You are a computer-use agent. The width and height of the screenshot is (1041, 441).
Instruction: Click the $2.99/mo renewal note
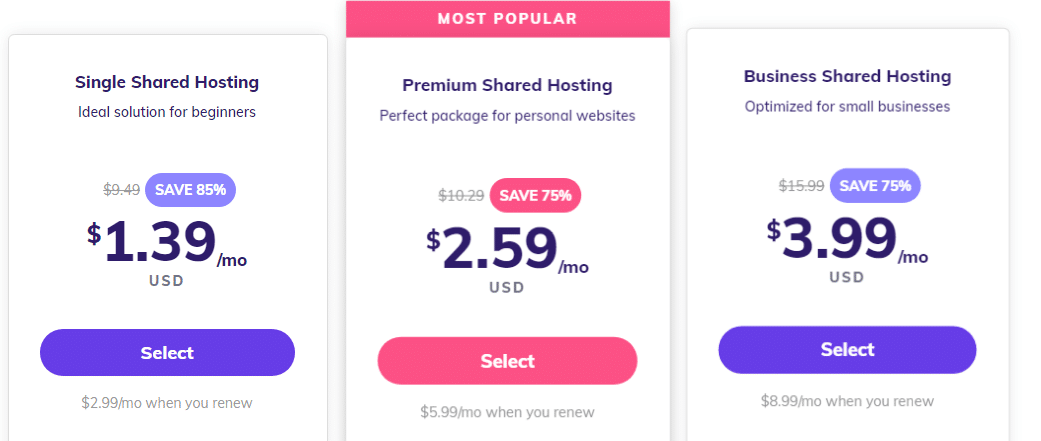point(167,402)
